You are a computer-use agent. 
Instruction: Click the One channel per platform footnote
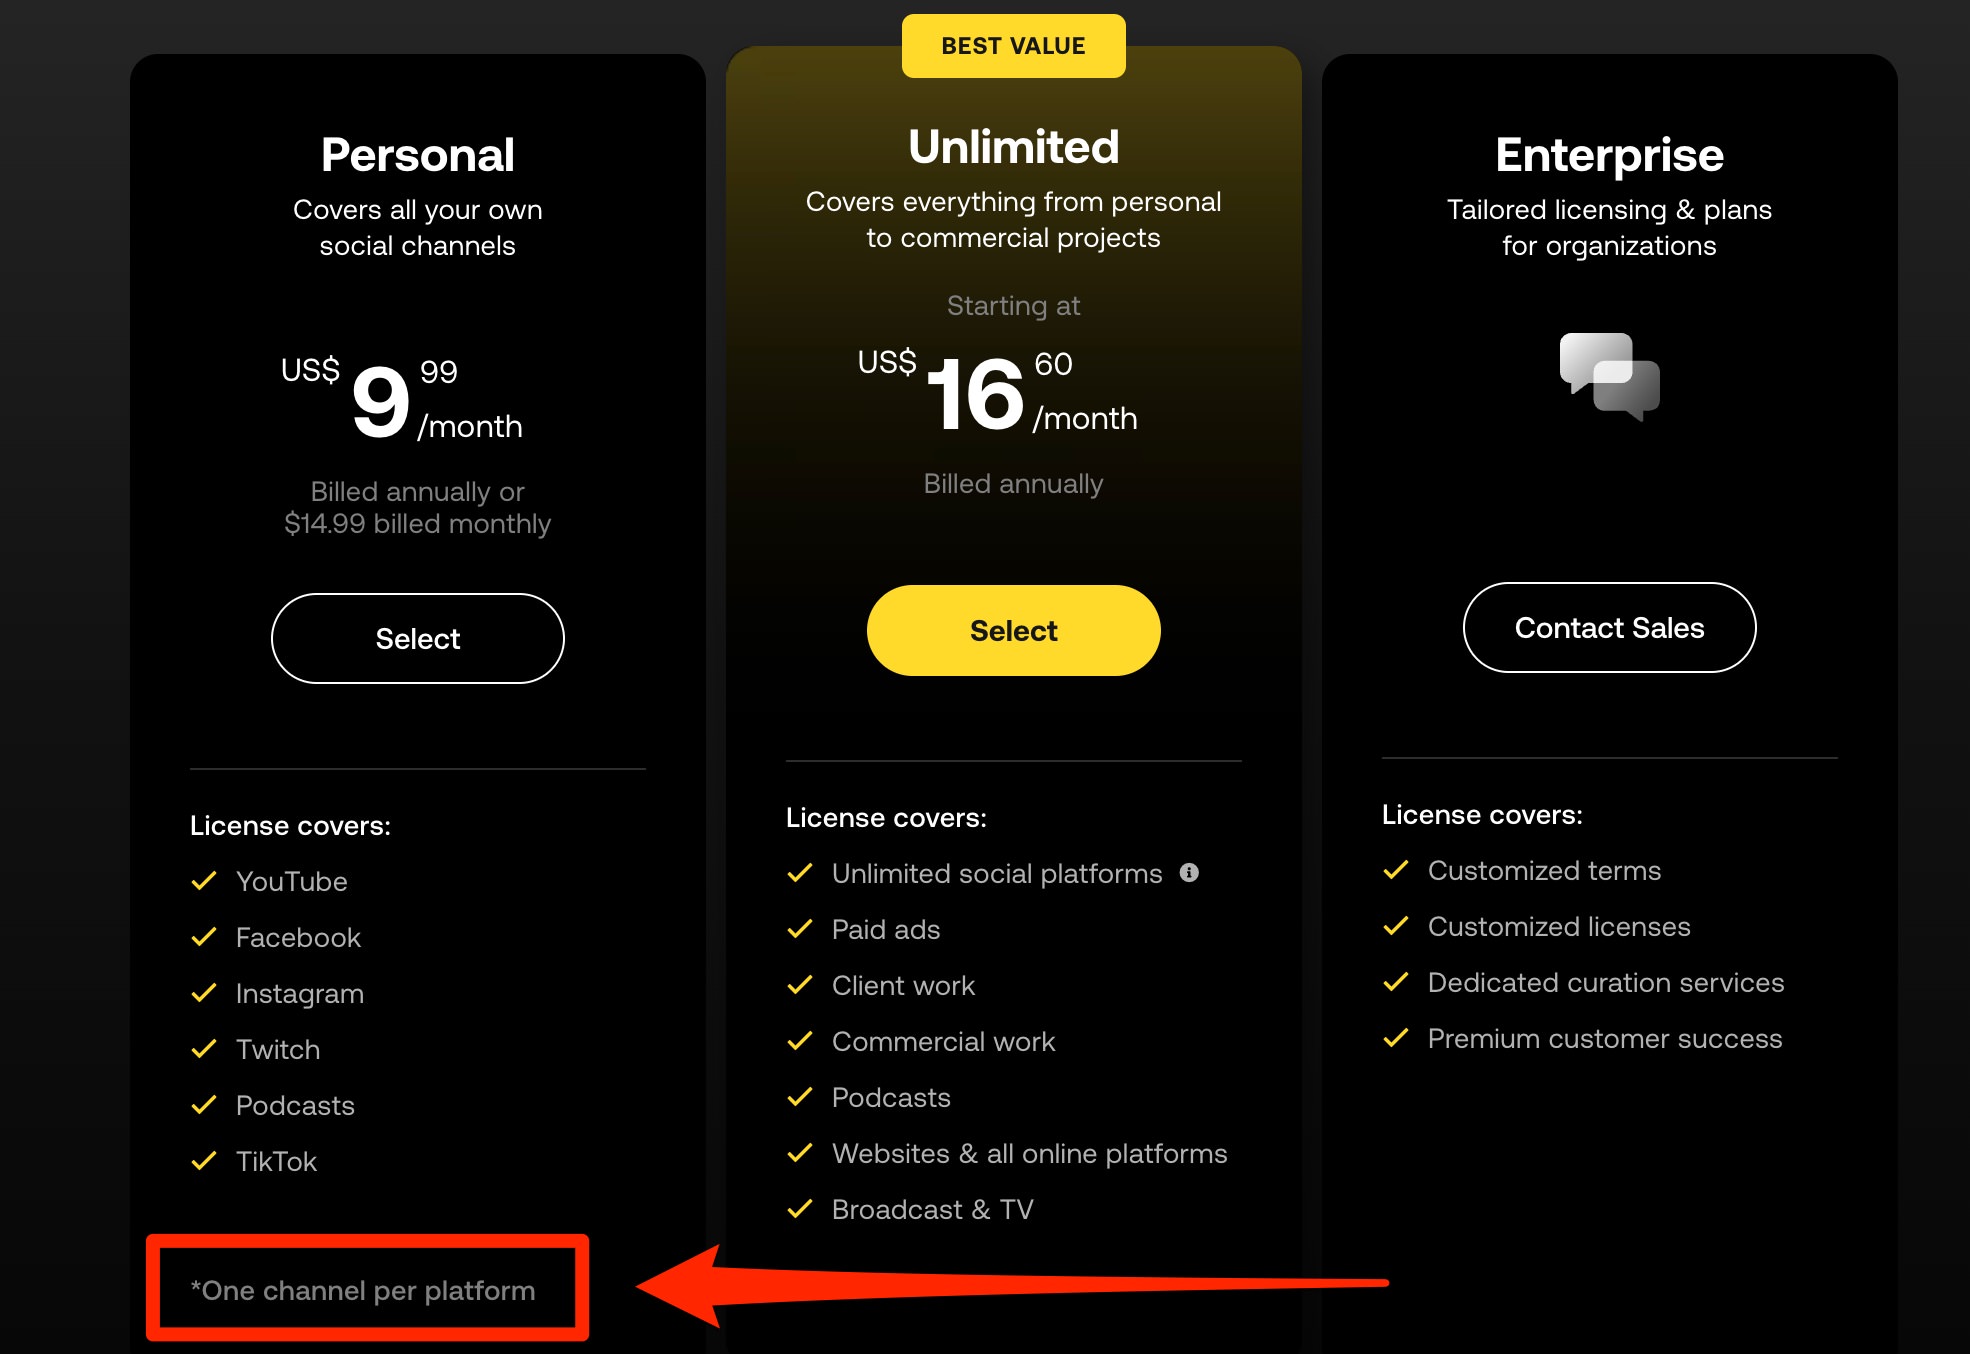tap(363, 1290)
